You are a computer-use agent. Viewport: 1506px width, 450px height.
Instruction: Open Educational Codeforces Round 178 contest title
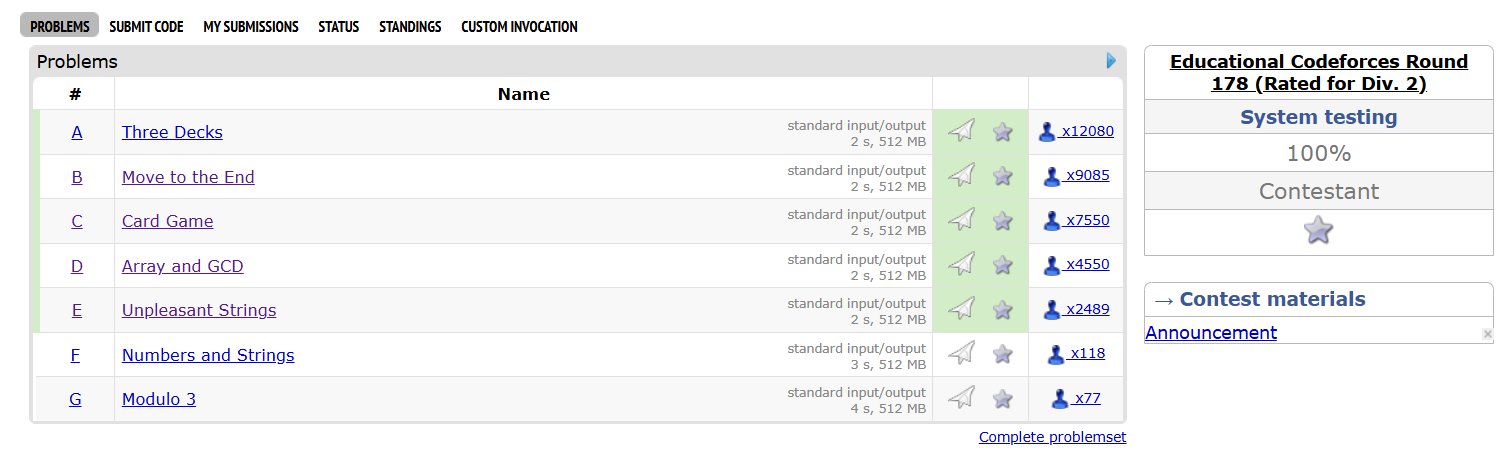(1318, 73)
